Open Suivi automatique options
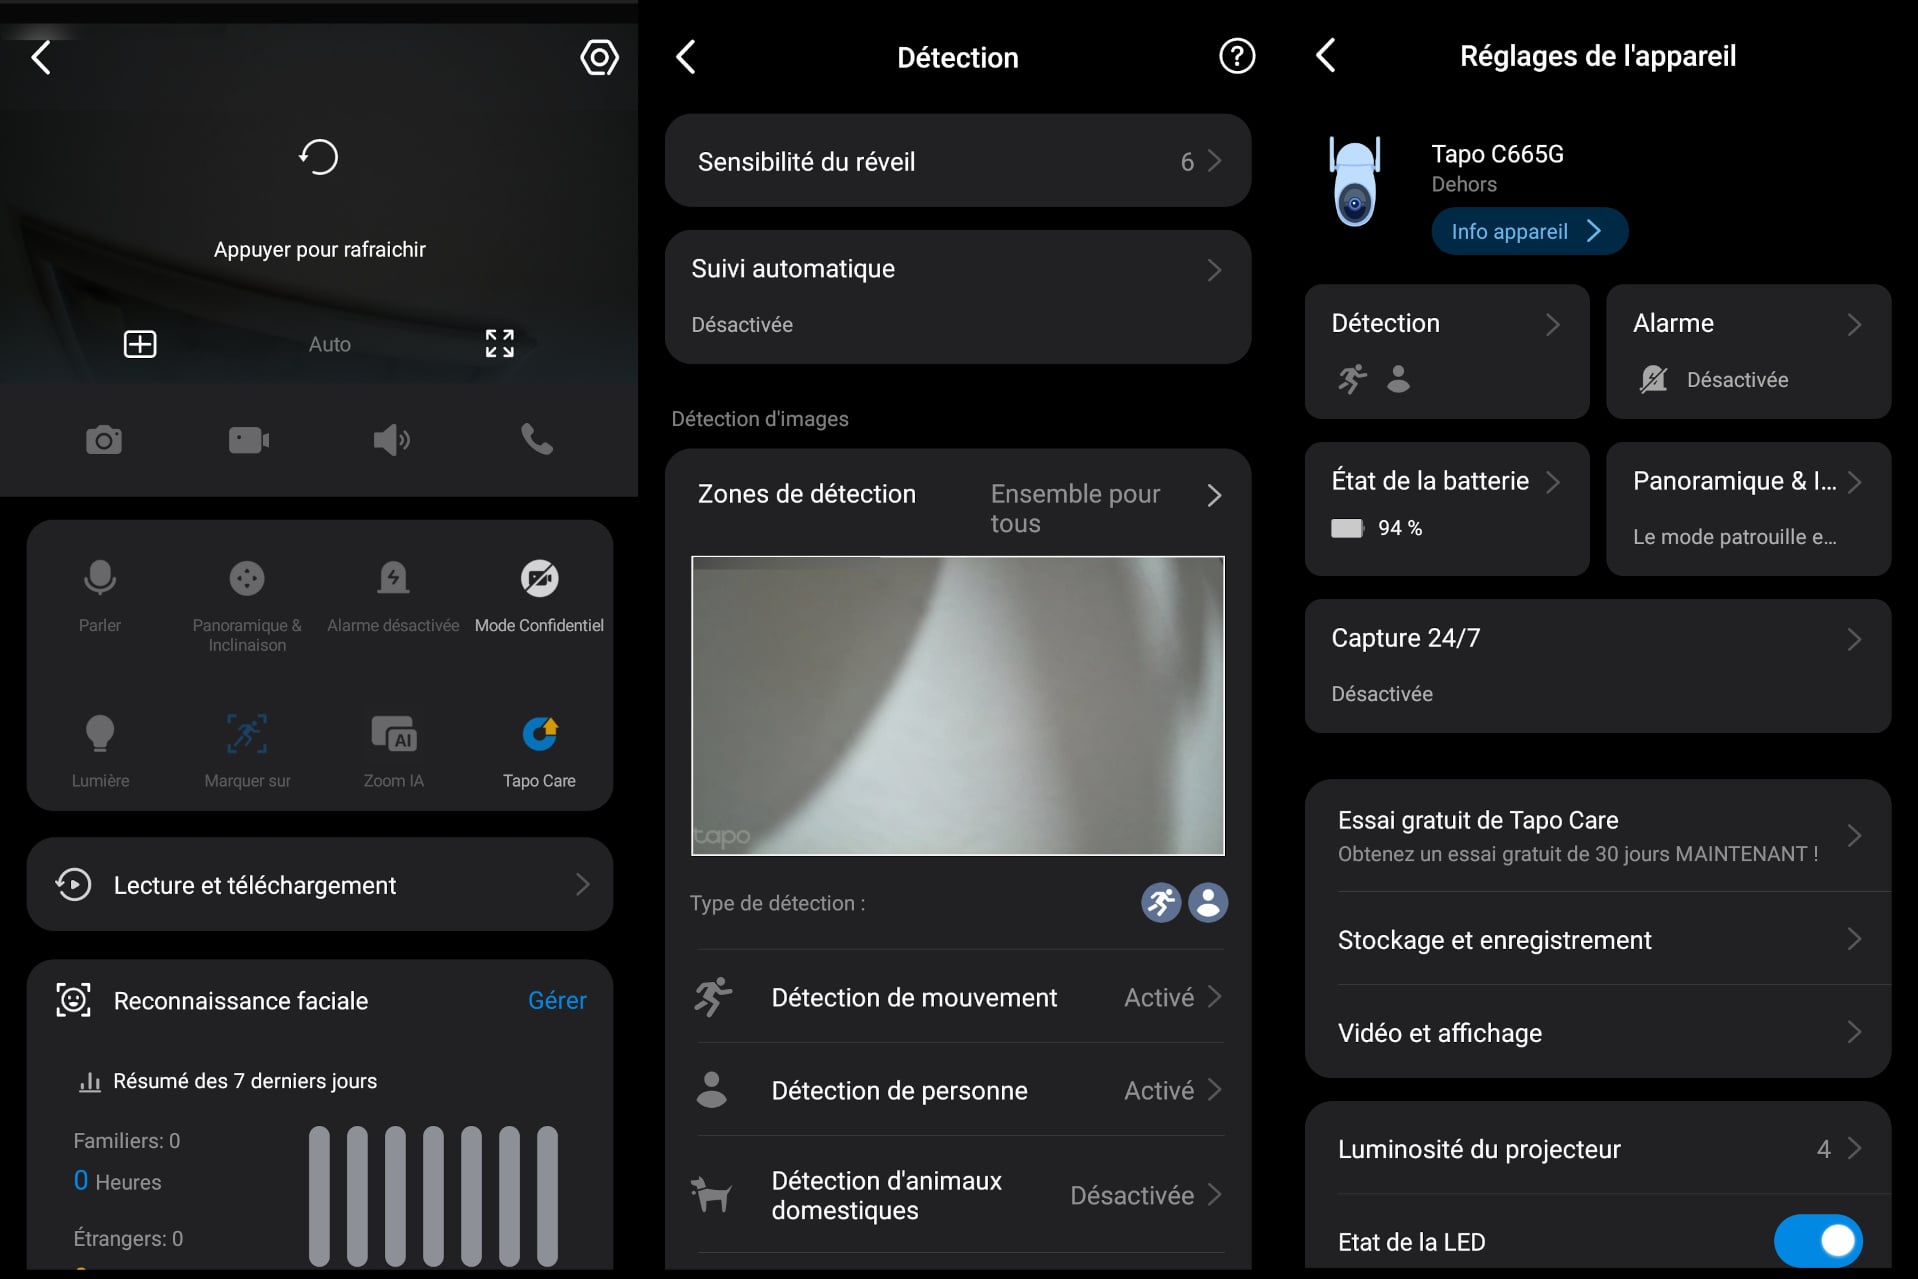 coord(957,296)
